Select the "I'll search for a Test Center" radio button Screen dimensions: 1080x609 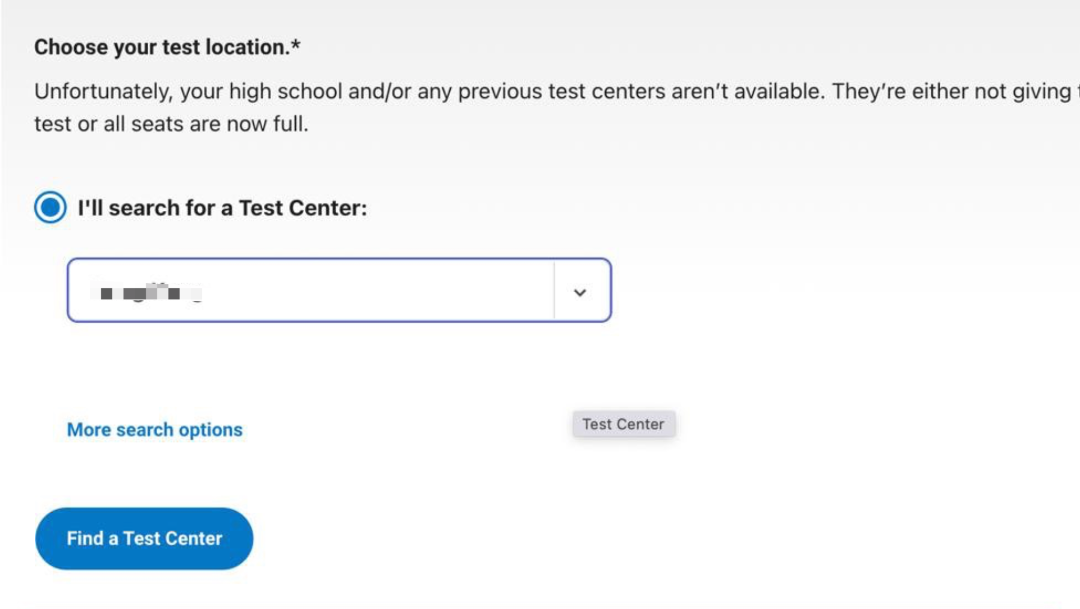(50, 207)
